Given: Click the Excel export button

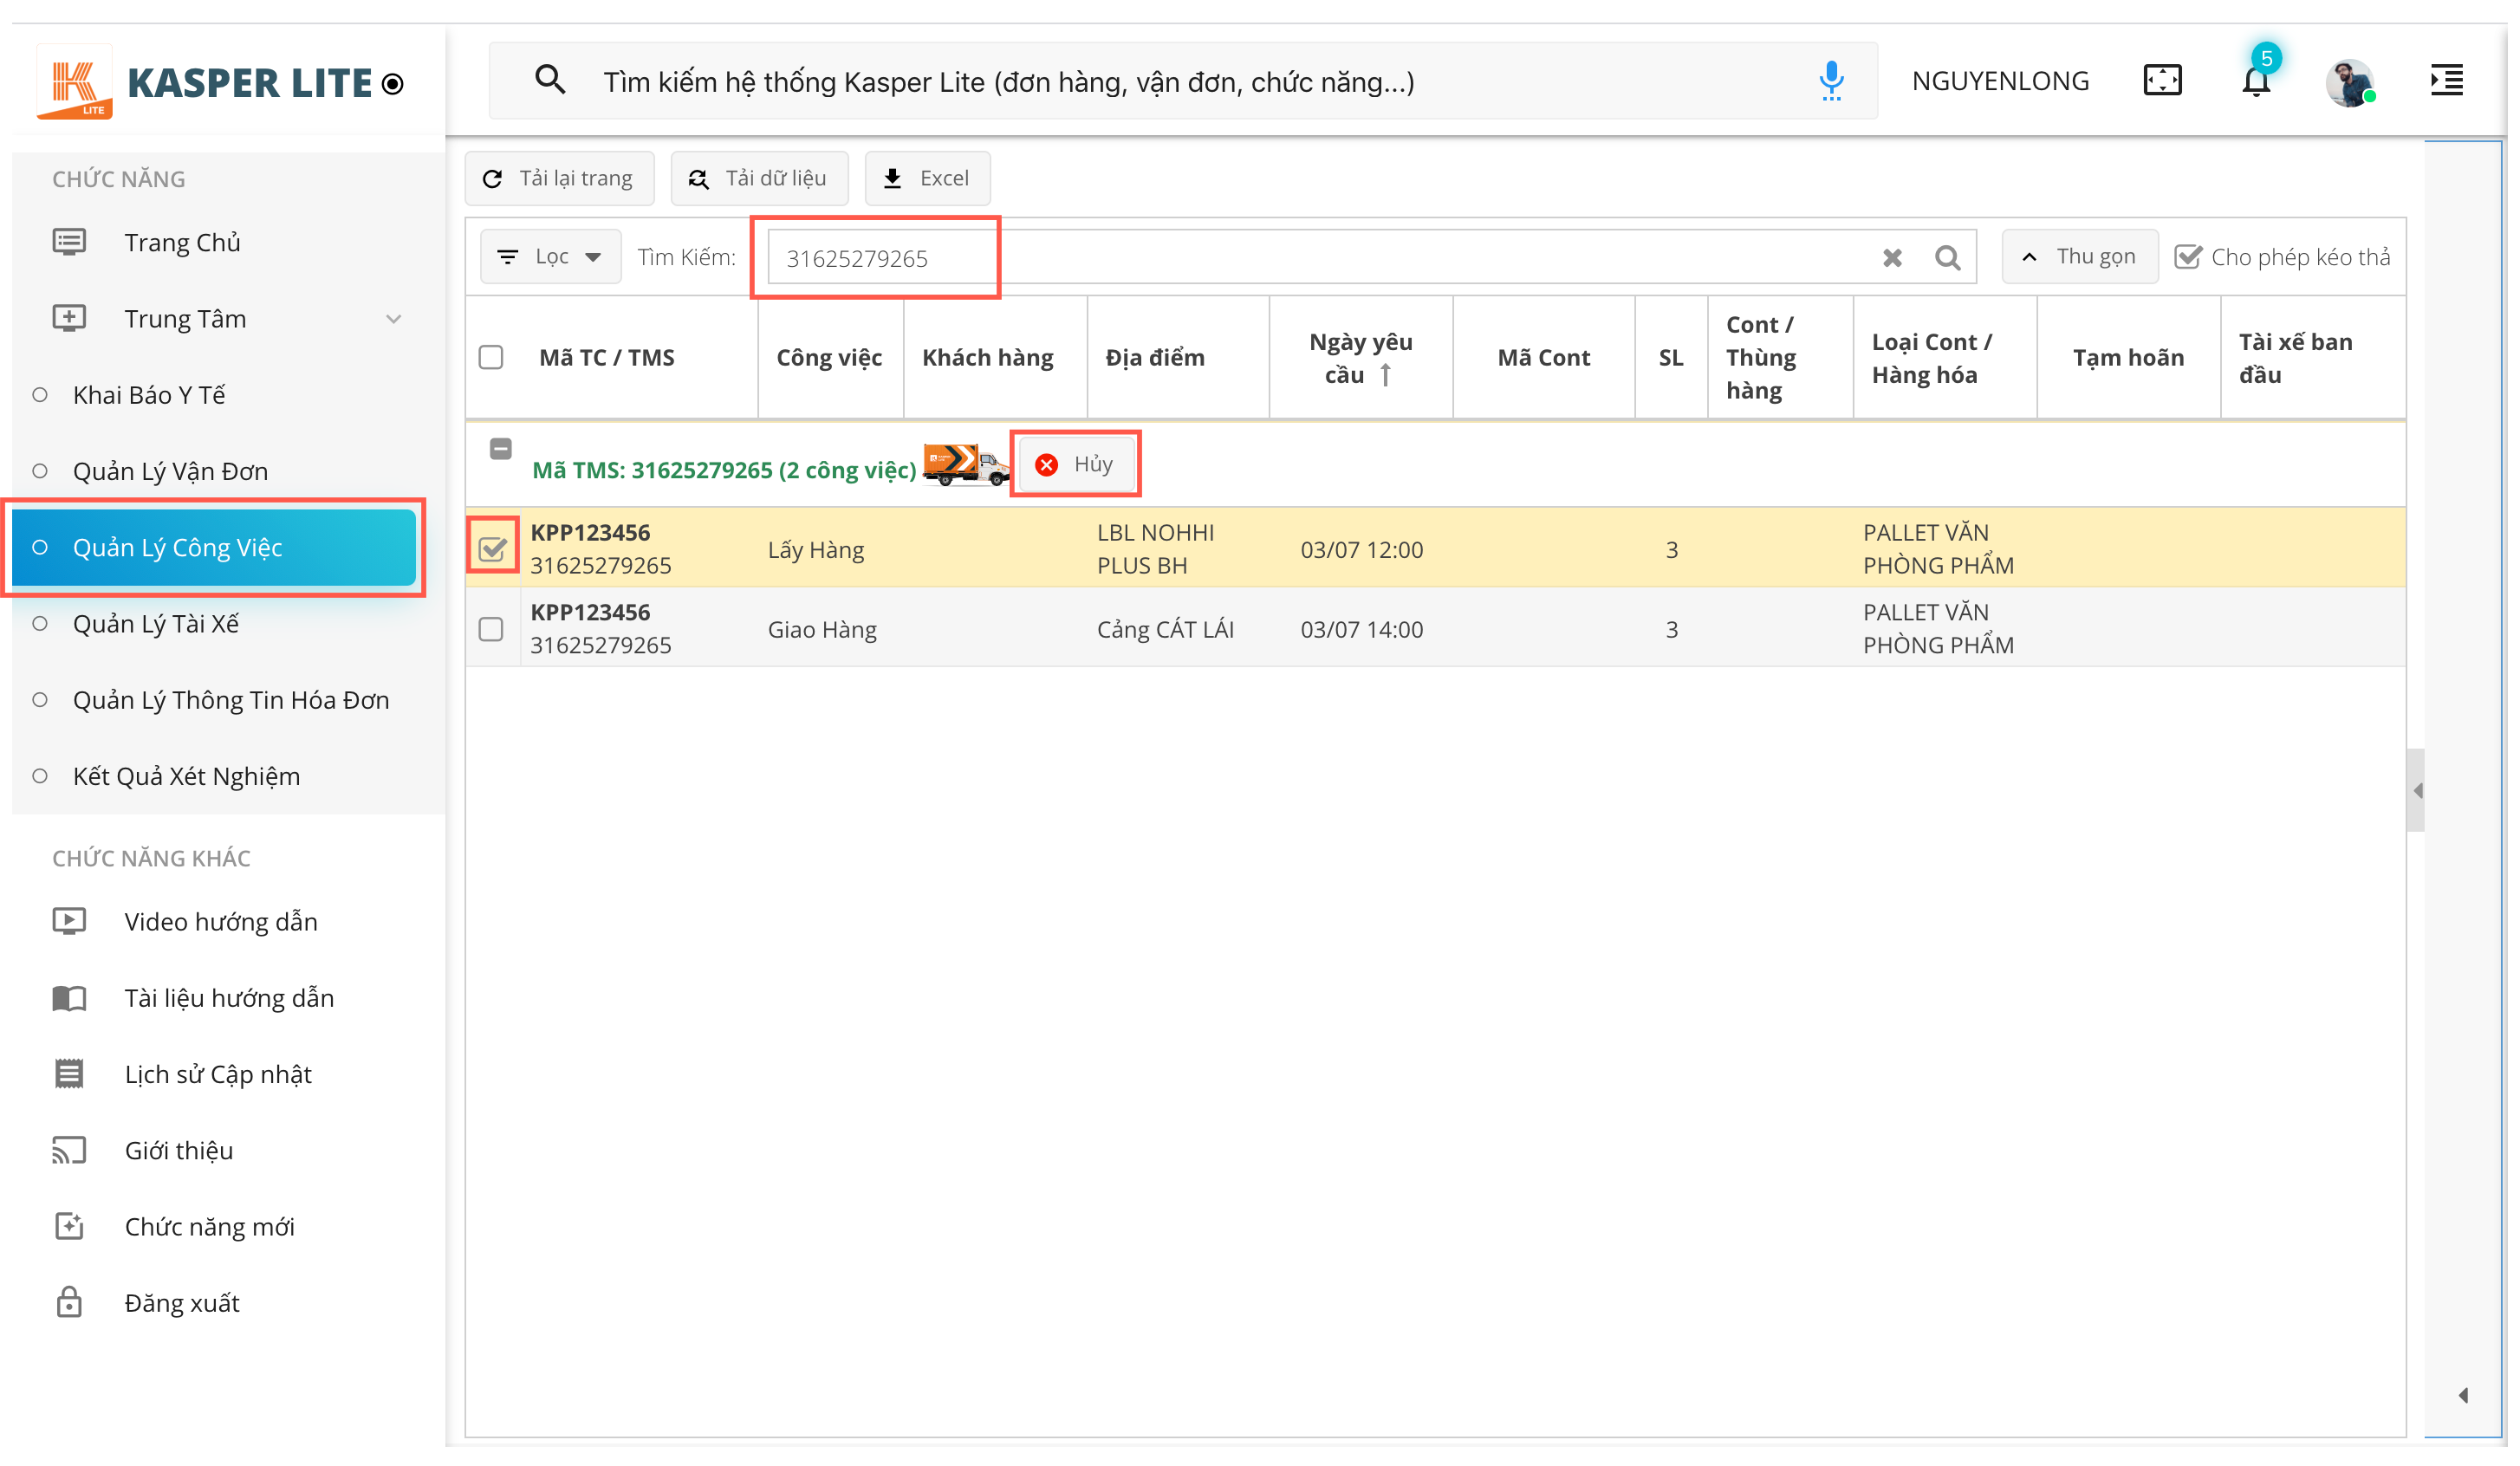Looking at the screenshot, I should (x=927, y=178).
